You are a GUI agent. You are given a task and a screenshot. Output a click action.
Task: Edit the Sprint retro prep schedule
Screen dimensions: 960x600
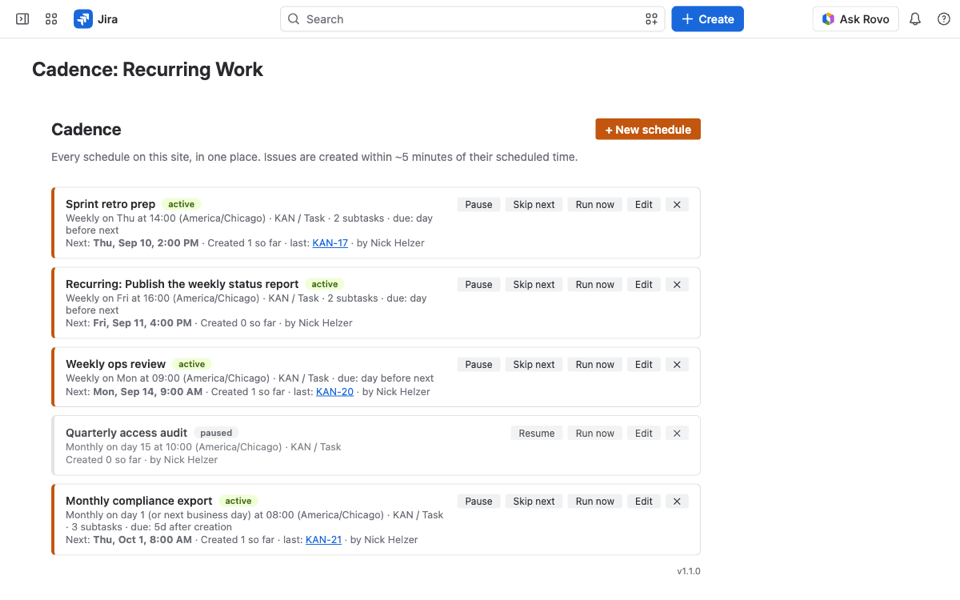[643, 204]
